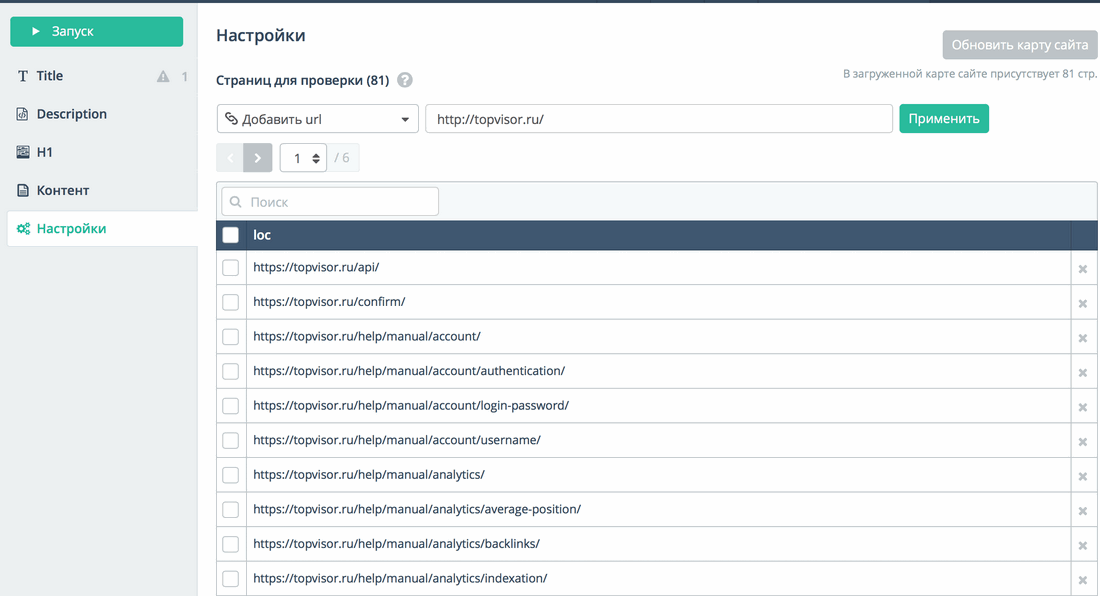
Task: Select checkbox for account/authentication URL
Action: point(231,371)
